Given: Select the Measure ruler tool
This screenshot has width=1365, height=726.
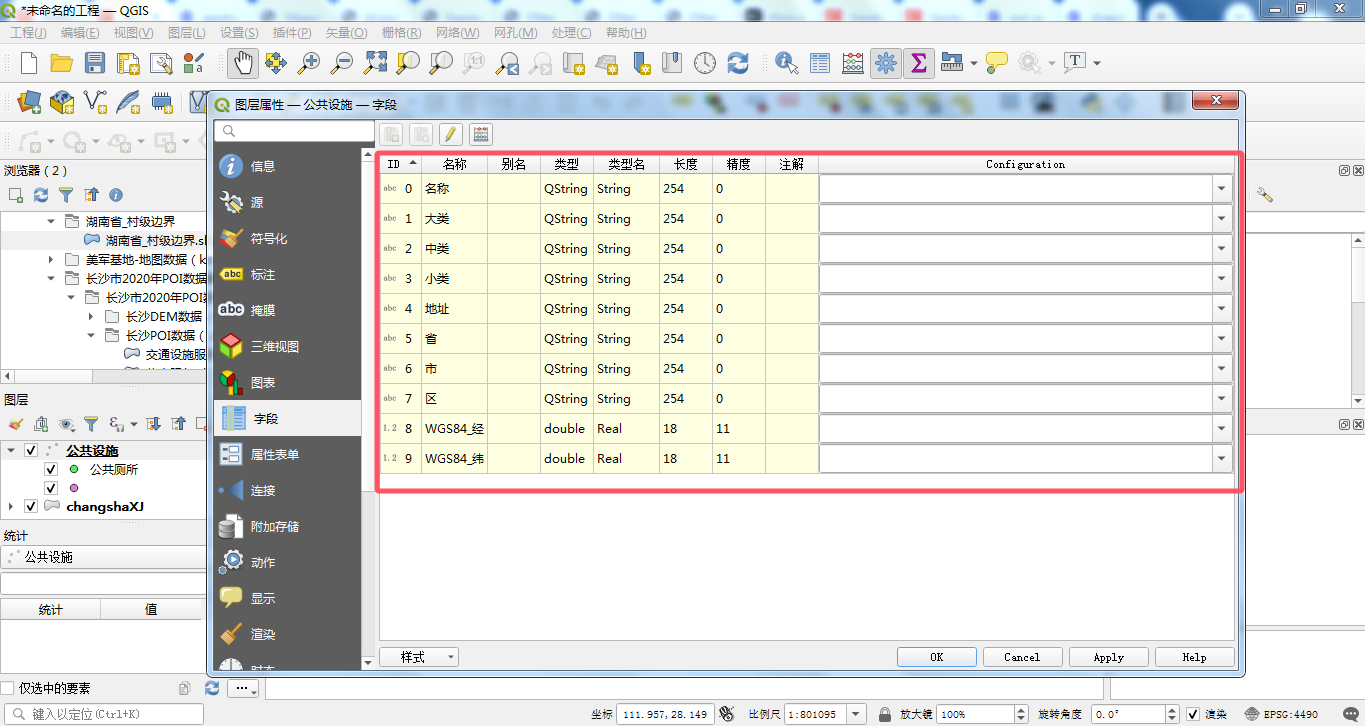Looking at the screenshot, I should point(952,63).
